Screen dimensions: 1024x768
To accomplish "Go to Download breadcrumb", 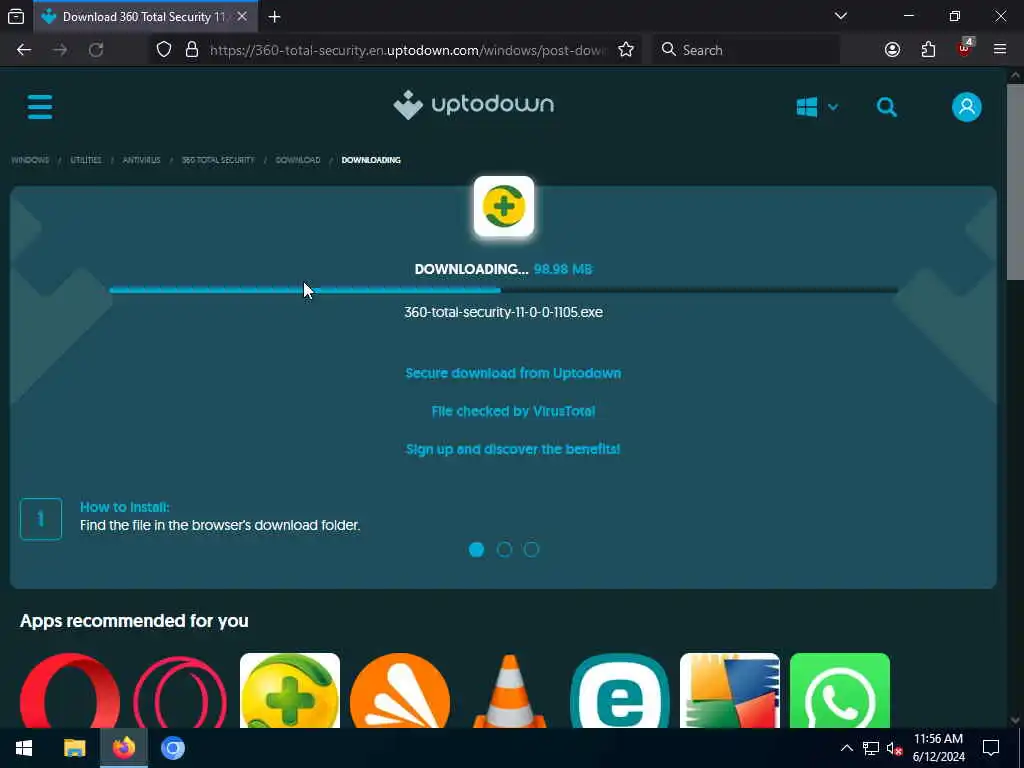I will (298, 160).
